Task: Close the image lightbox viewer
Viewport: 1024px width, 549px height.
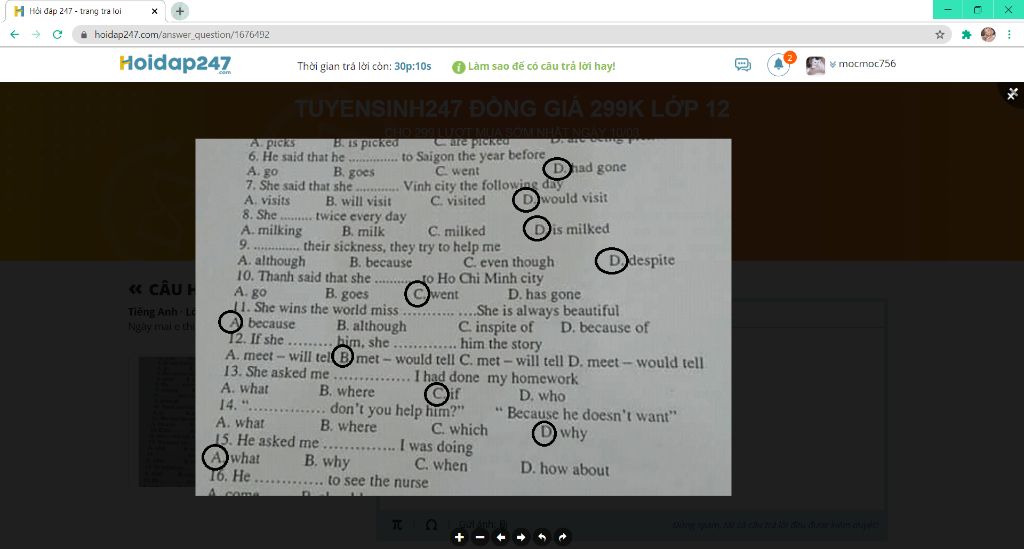Action: 1012,94
